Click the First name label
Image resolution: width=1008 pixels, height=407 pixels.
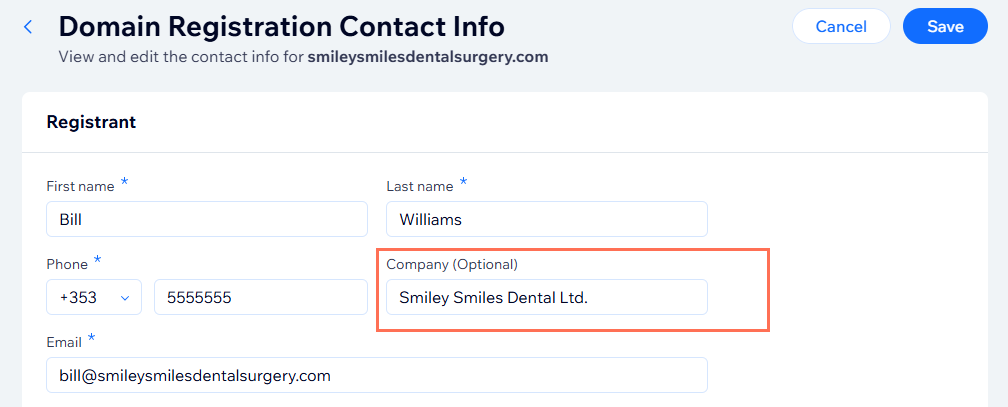click(x=80, y=186)
